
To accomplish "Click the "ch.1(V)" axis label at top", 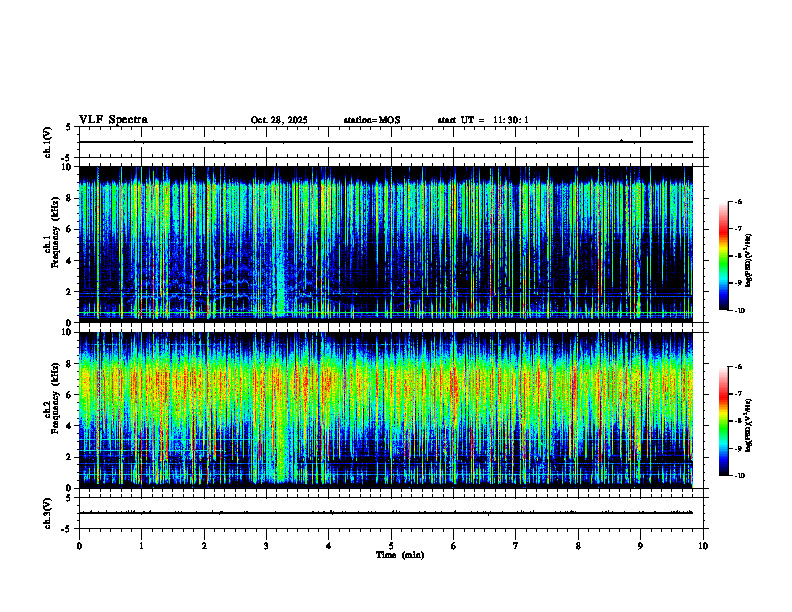I will (x=48, y=142).
